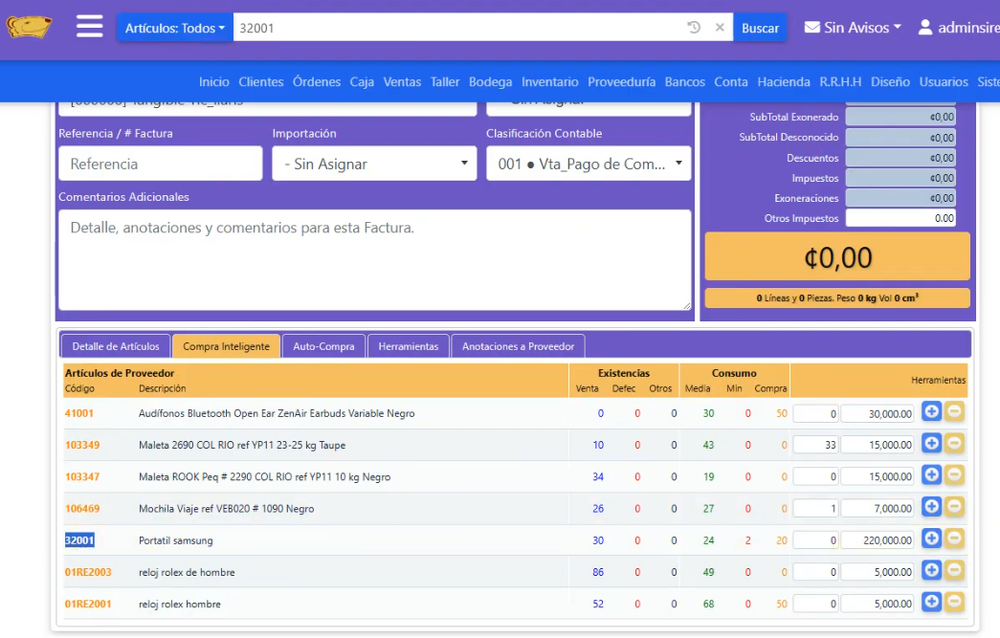Click the Referencia input field
The height and width of the screenshot is (638, 1000).
(x=160, y=164)
